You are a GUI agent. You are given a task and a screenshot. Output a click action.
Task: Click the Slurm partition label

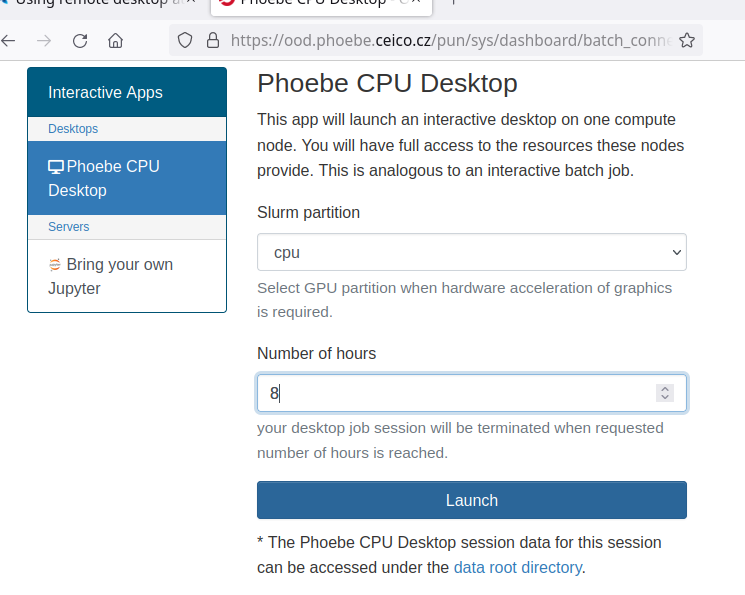pyautogui.click(x=308, y=212)
